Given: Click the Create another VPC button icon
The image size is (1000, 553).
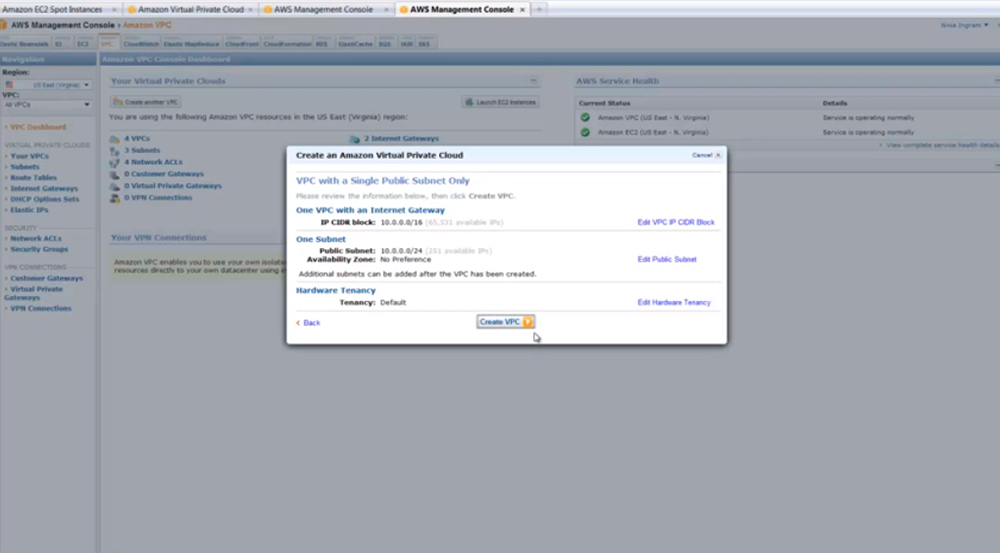Looking at the screenshot, I should (117, 102).
